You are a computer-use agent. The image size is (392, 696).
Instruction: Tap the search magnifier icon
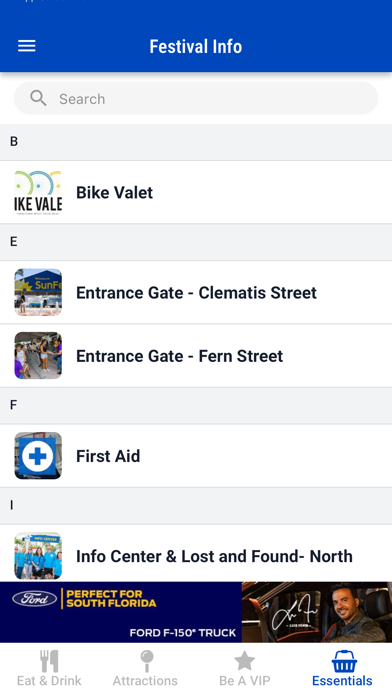[38, 98]
